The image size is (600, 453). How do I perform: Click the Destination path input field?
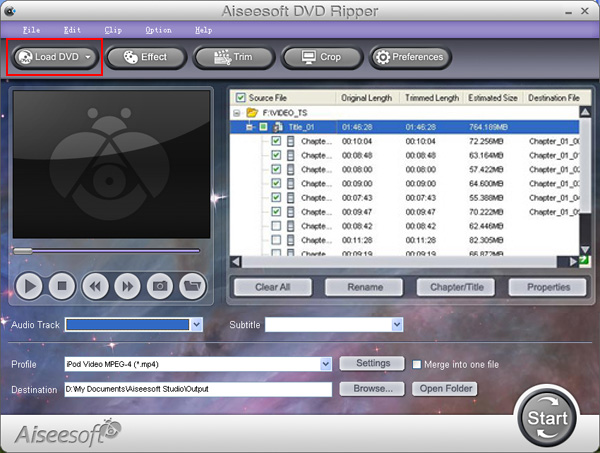click(198, 389)
